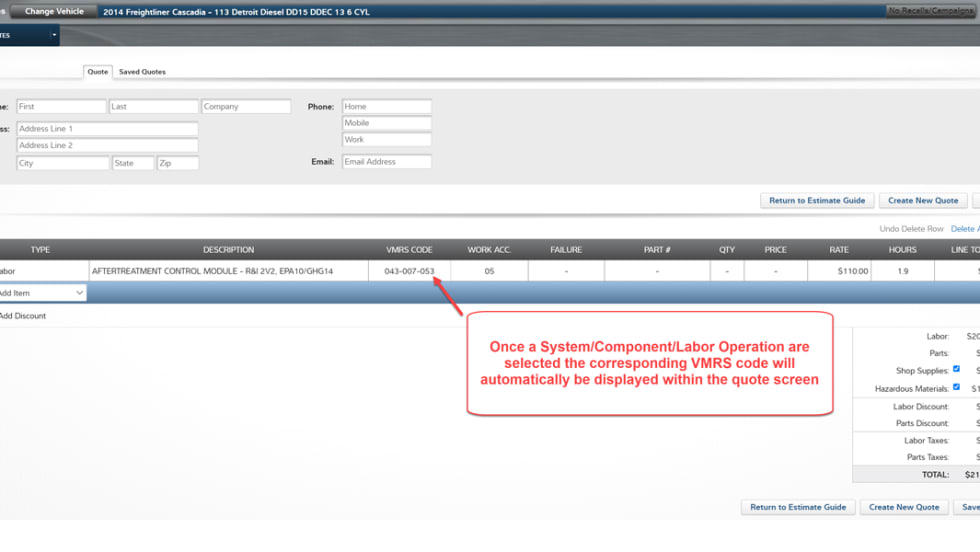Click the Change Vehicle button

[x=54, y=11]
